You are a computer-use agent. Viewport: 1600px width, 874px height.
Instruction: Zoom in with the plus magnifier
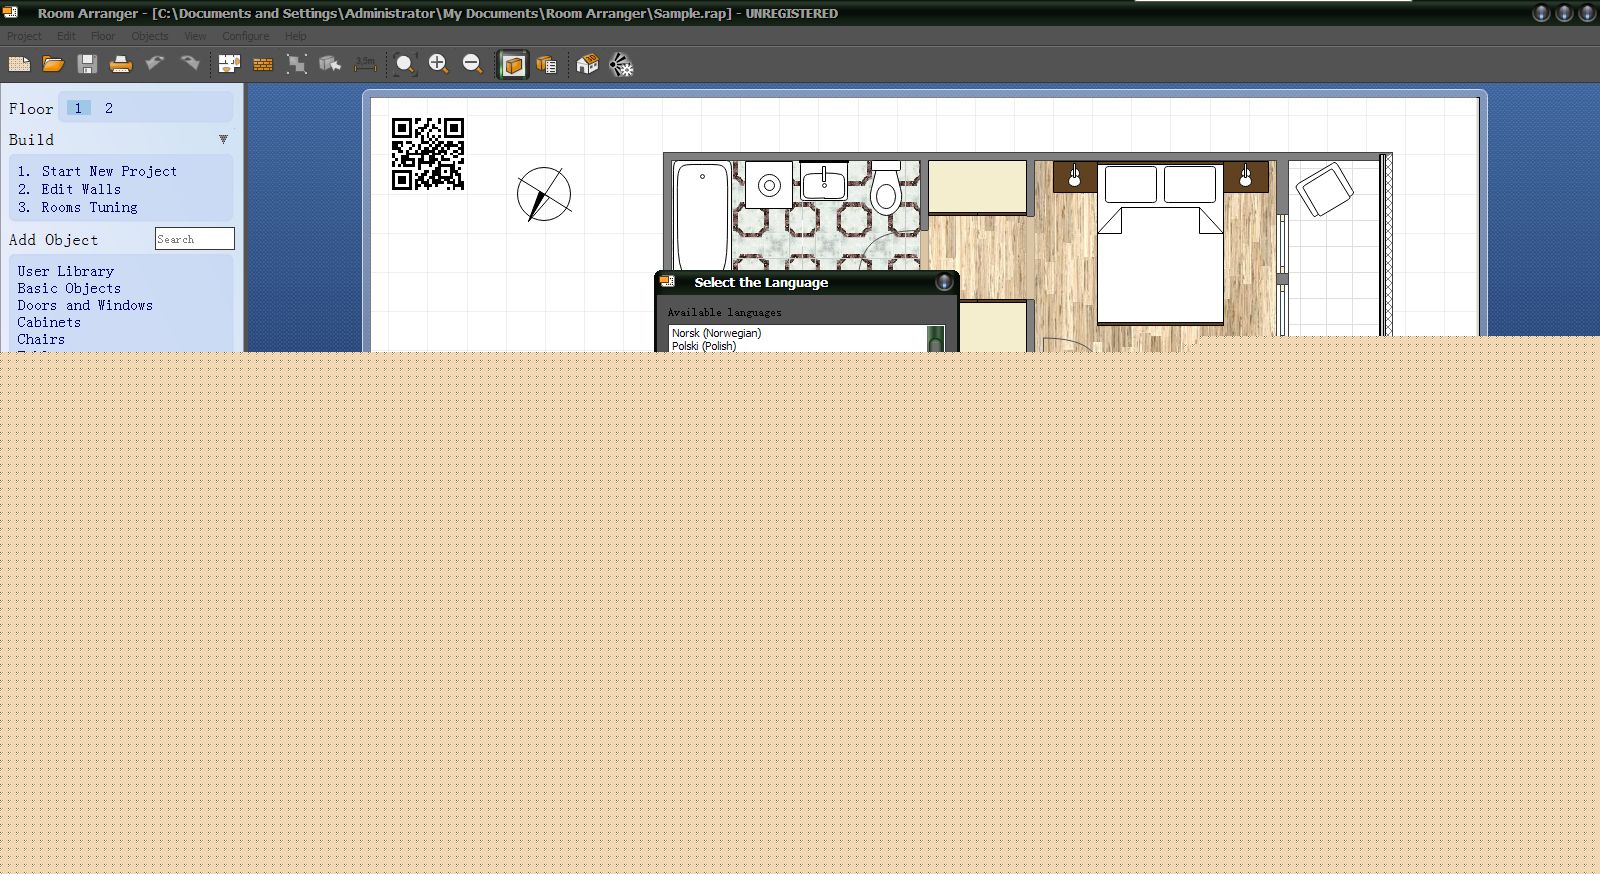[439, 64]
